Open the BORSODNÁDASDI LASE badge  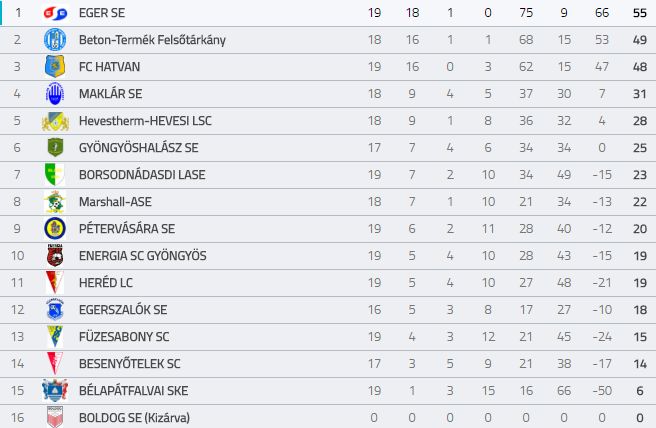55,174
